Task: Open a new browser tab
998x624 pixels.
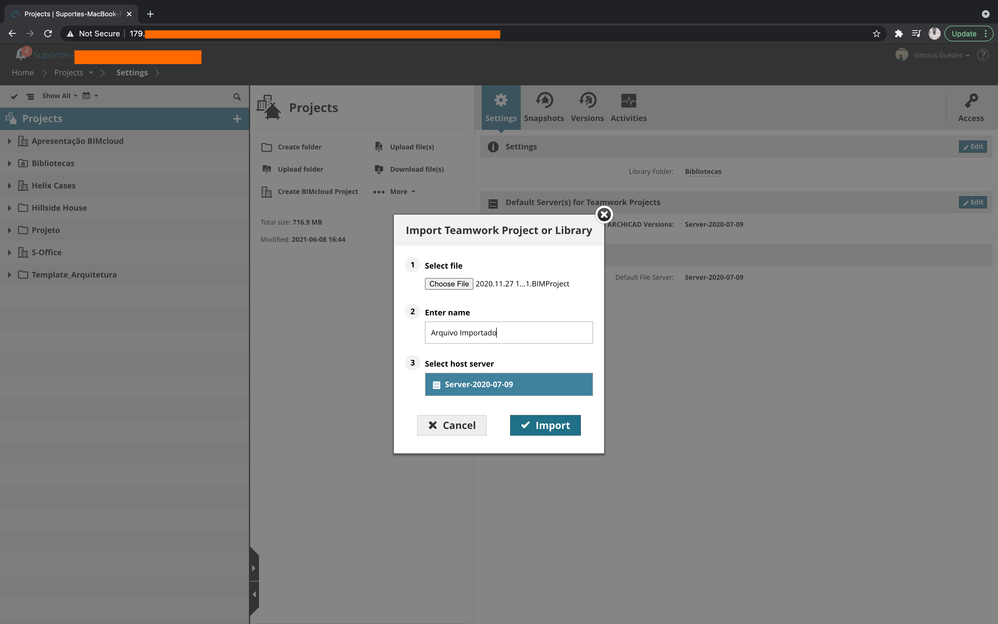Action: 150,14
